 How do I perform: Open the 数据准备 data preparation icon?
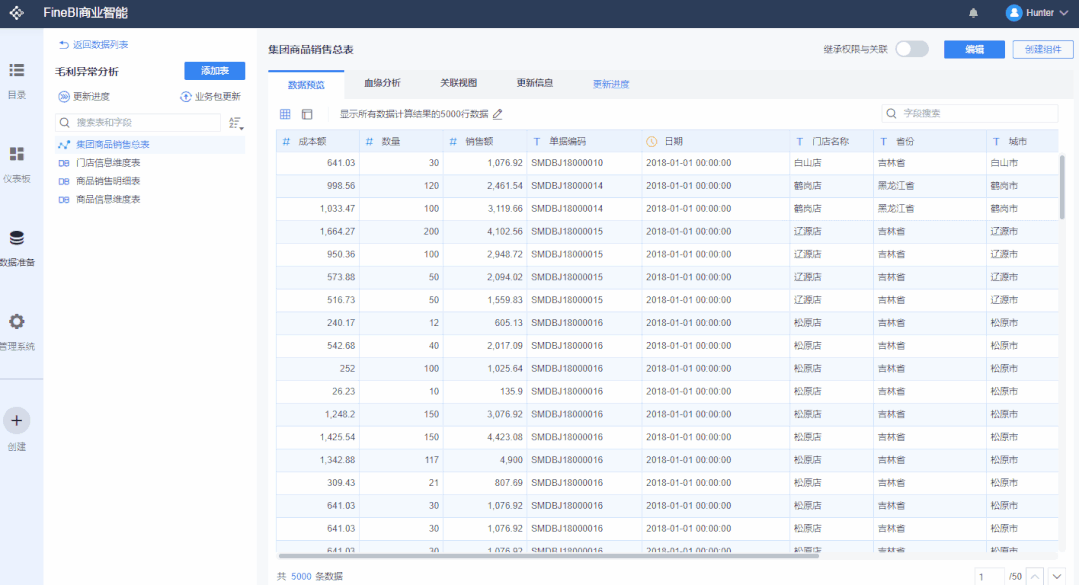(x=17, y=238)
